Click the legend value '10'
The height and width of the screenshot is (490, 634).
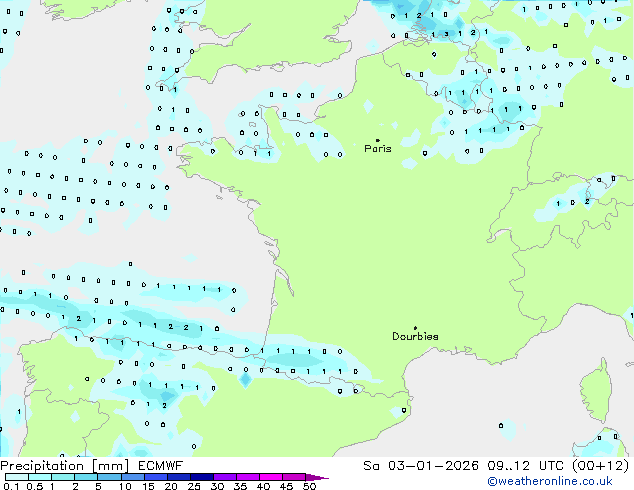125,486
